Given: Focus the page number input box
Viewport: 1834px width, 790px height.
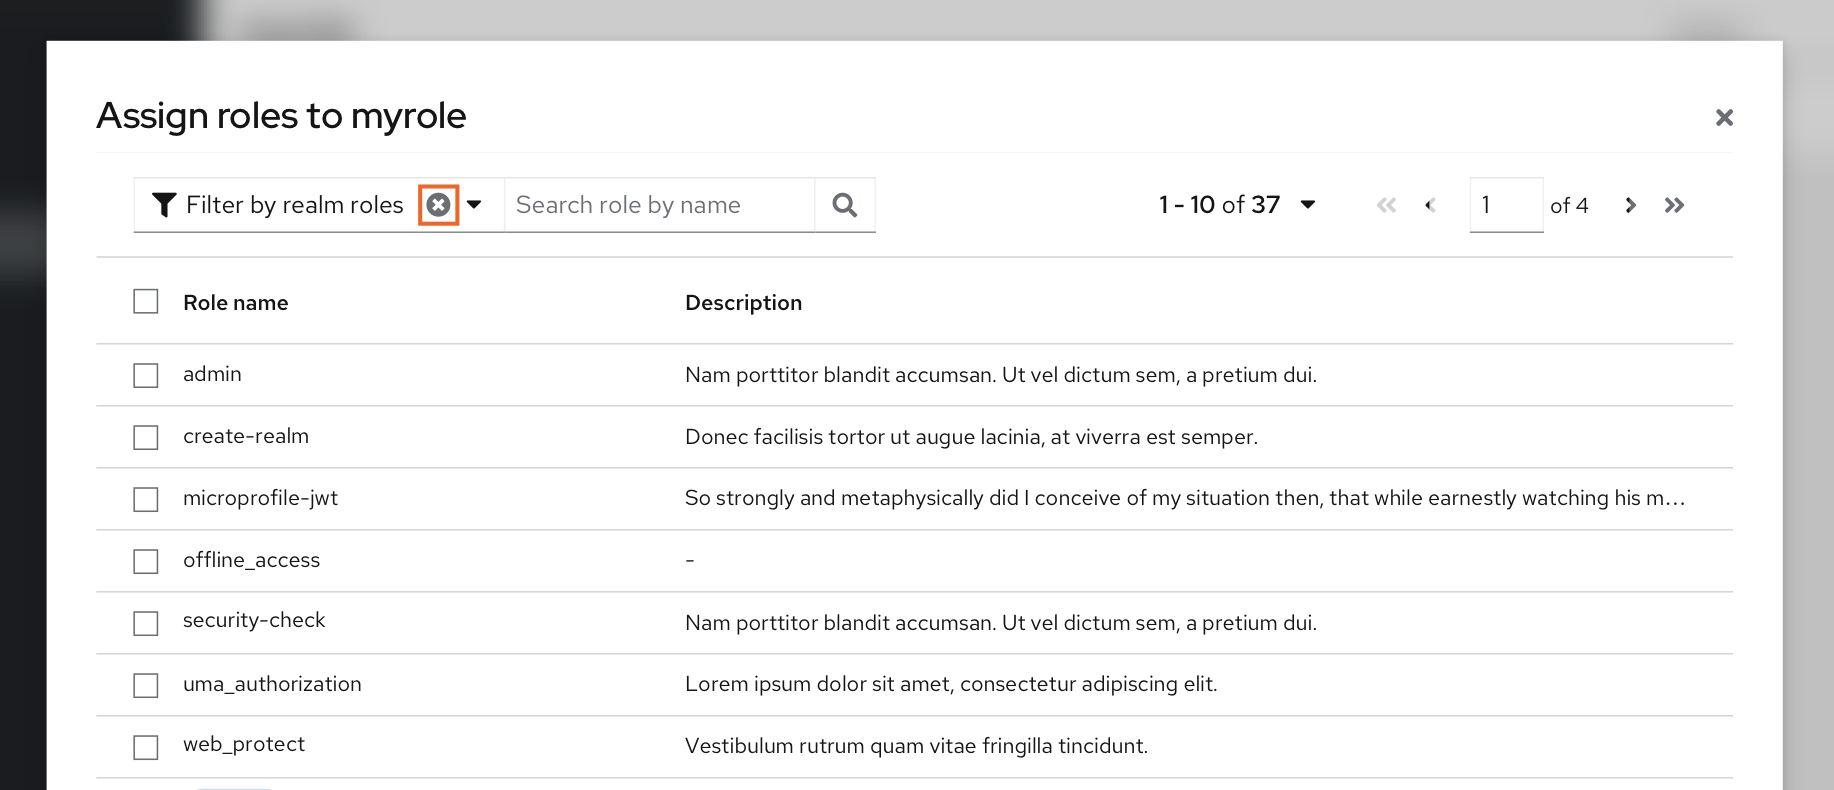Looking at the screenshot, I should (1506, 205).
